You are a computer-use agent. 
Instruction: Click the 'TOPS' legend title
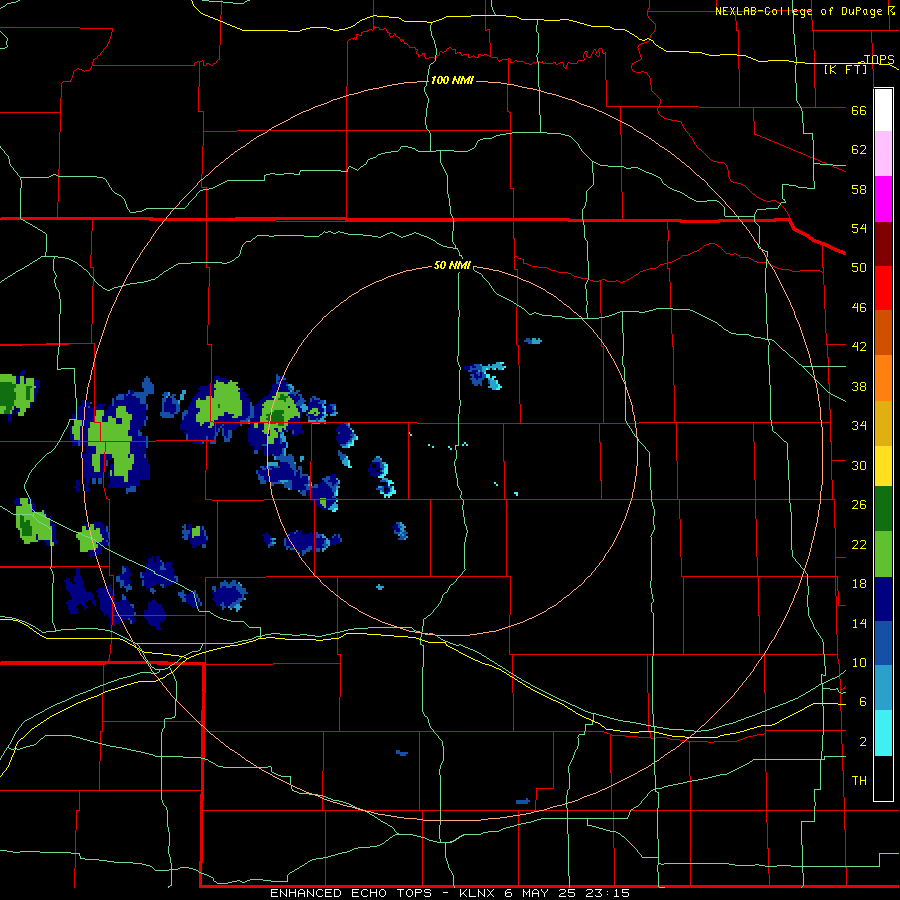879,59
